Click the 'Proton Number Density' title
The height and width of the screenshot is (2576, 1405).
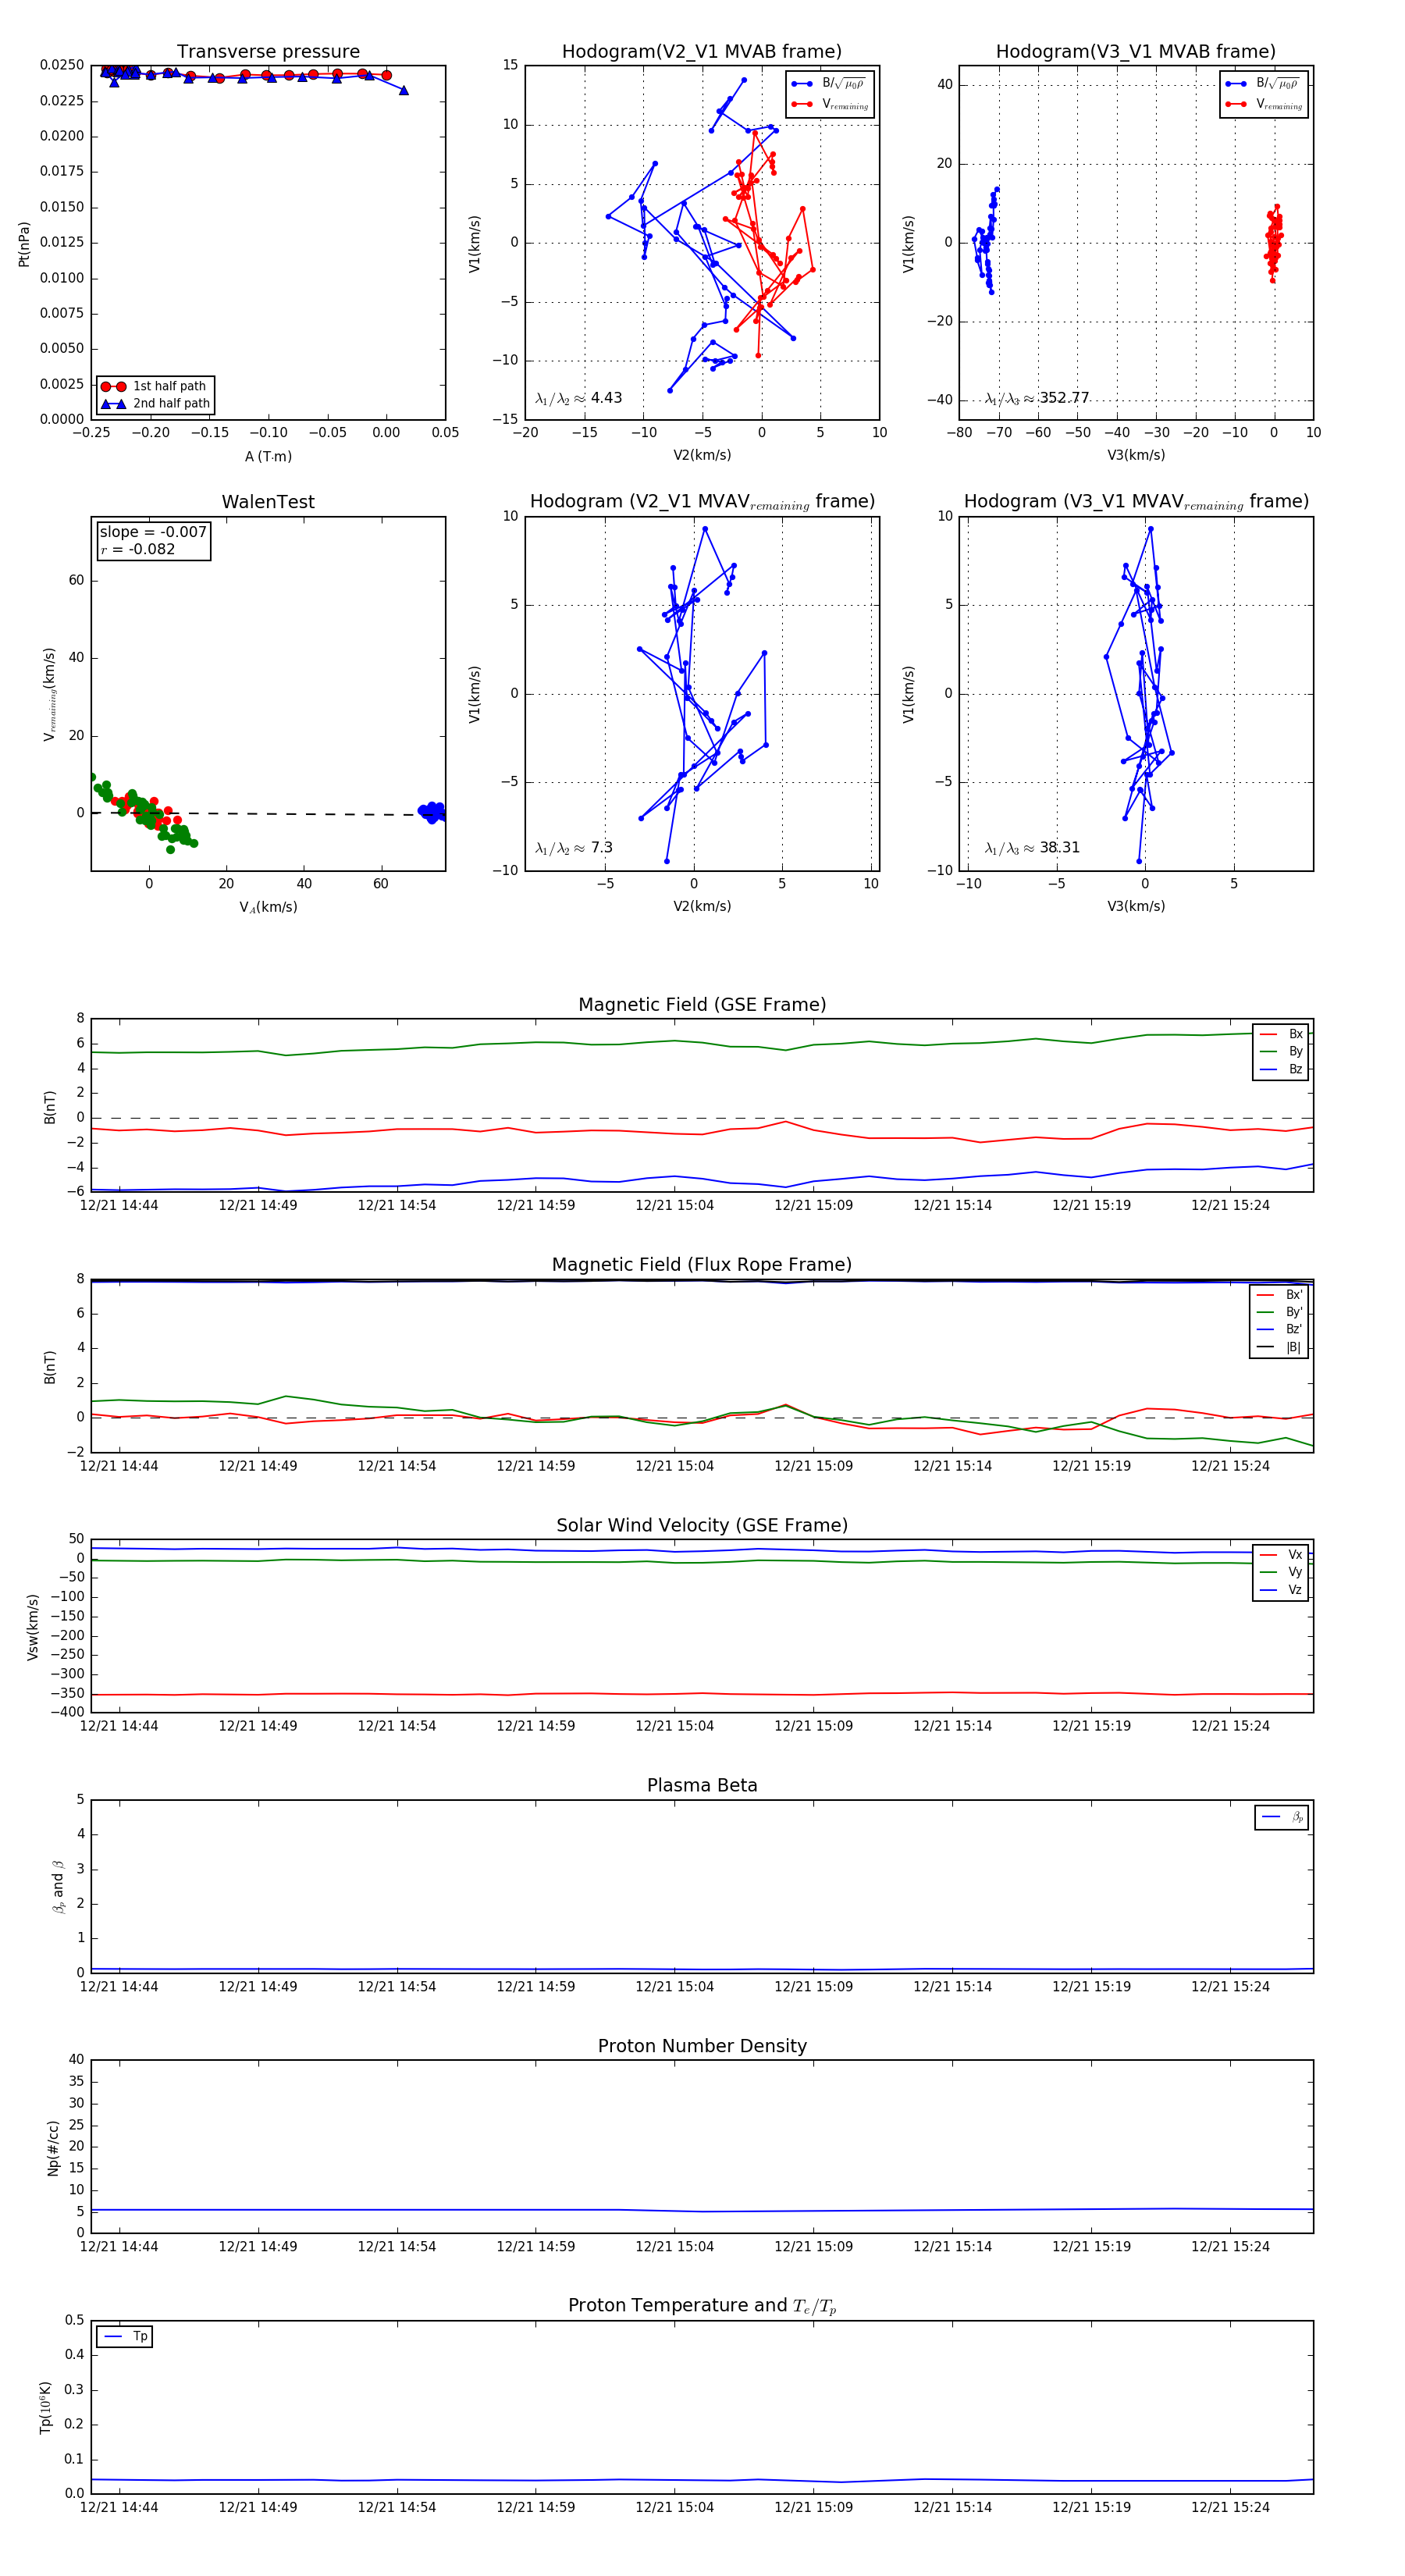(701, 2045)
